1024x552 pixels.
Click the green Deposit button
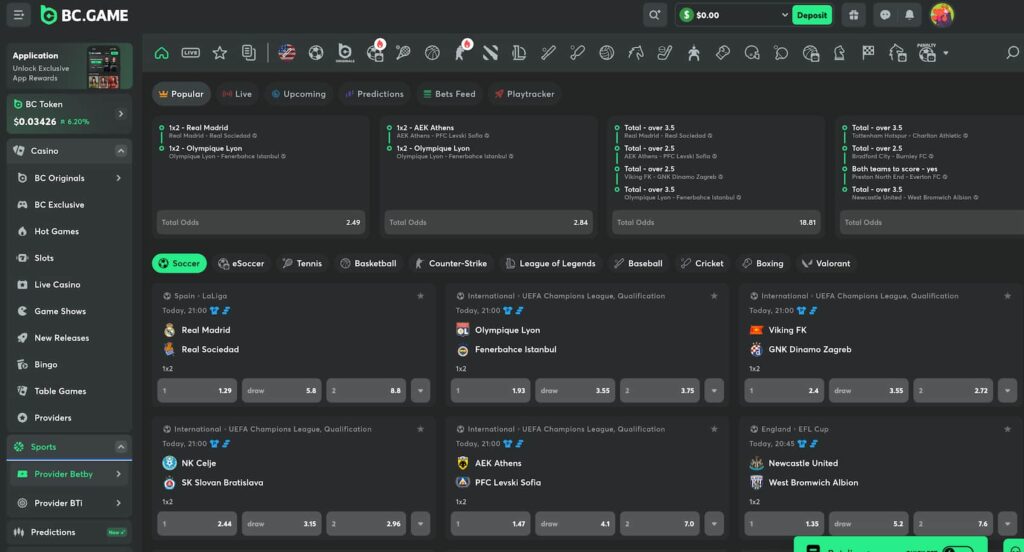(812, 15)
